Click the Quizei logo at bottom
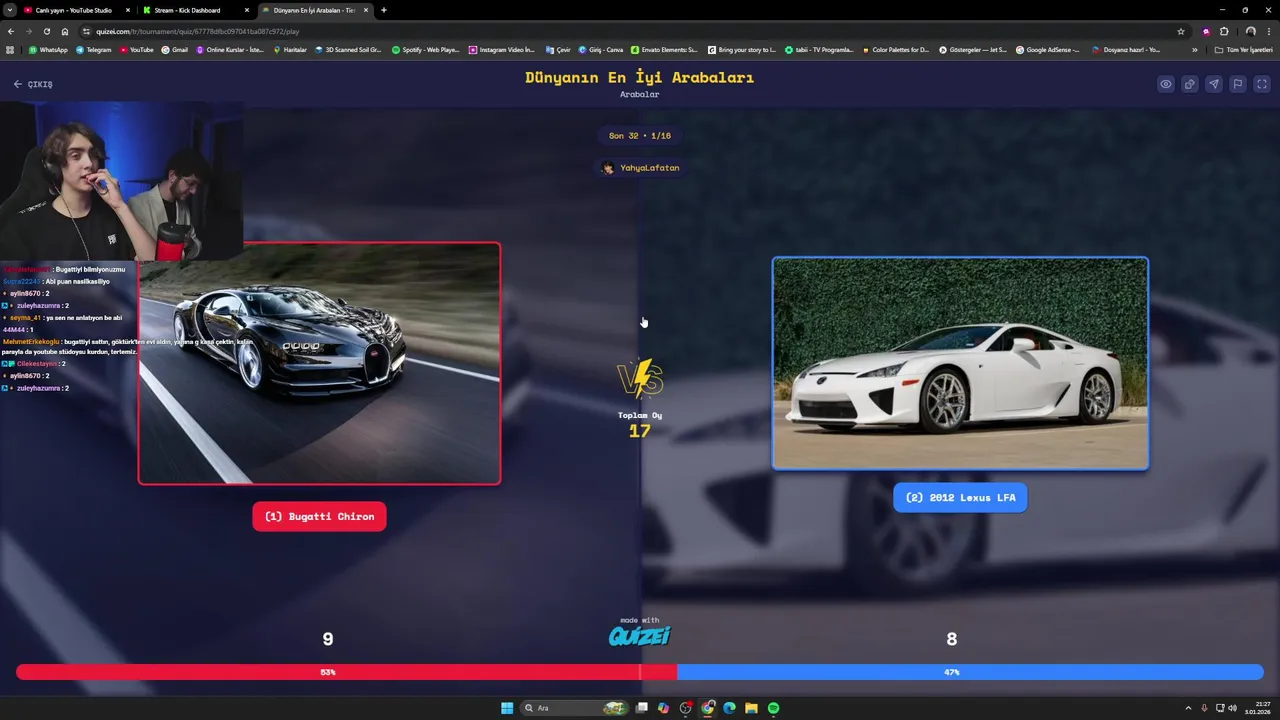 coord(640,635)
